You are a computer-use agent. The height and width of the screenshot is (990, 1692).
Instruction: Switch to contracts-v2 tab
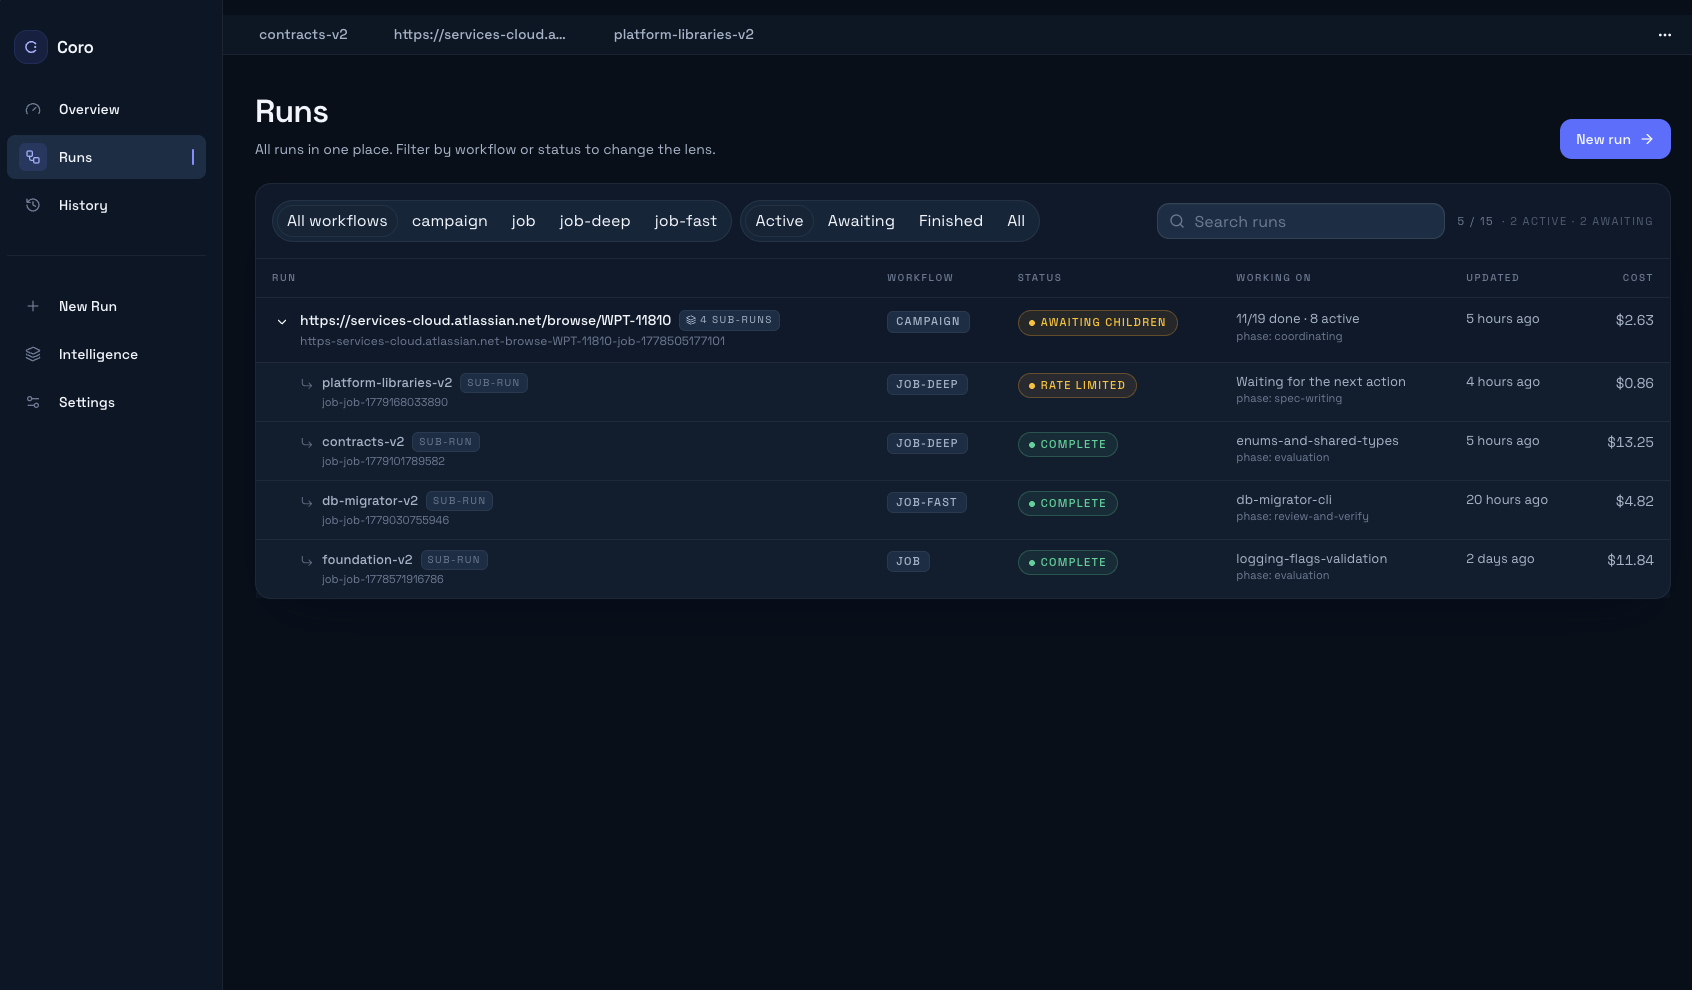303,34
